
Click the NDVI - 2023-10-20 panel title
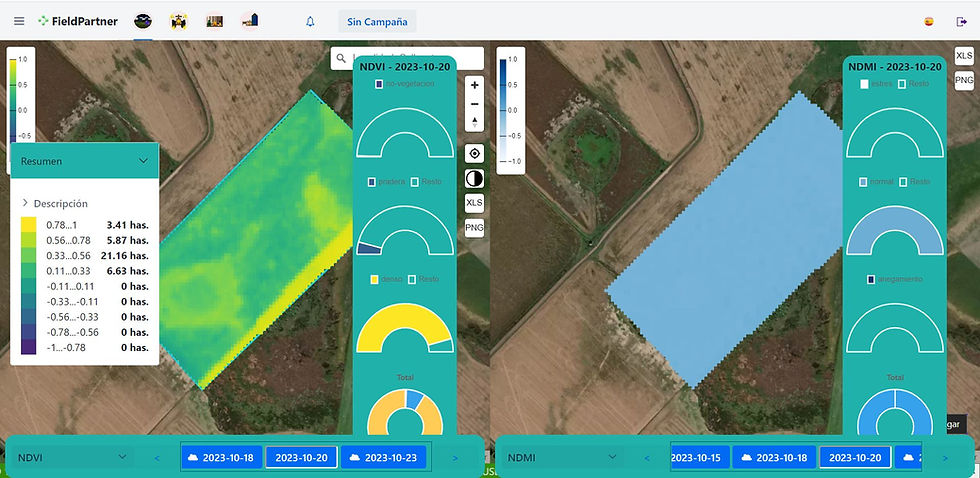(x=404, y=67)
